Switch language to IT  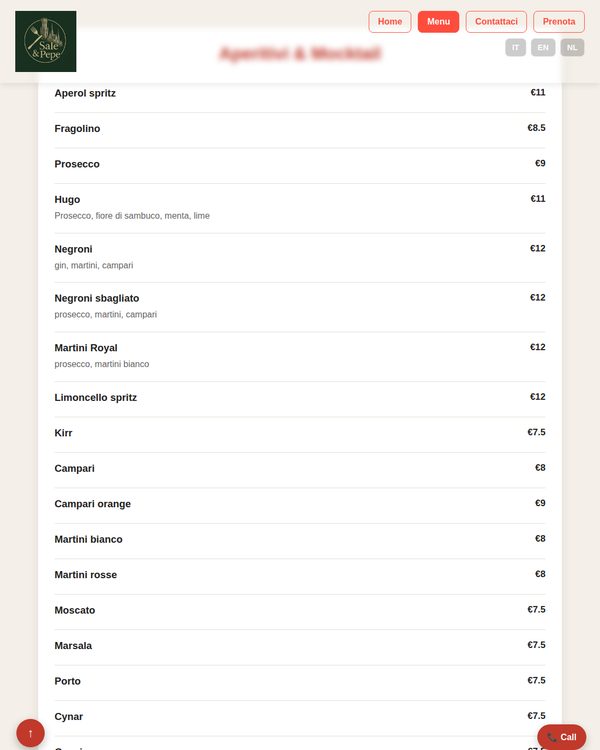click(x=515, y=47)
